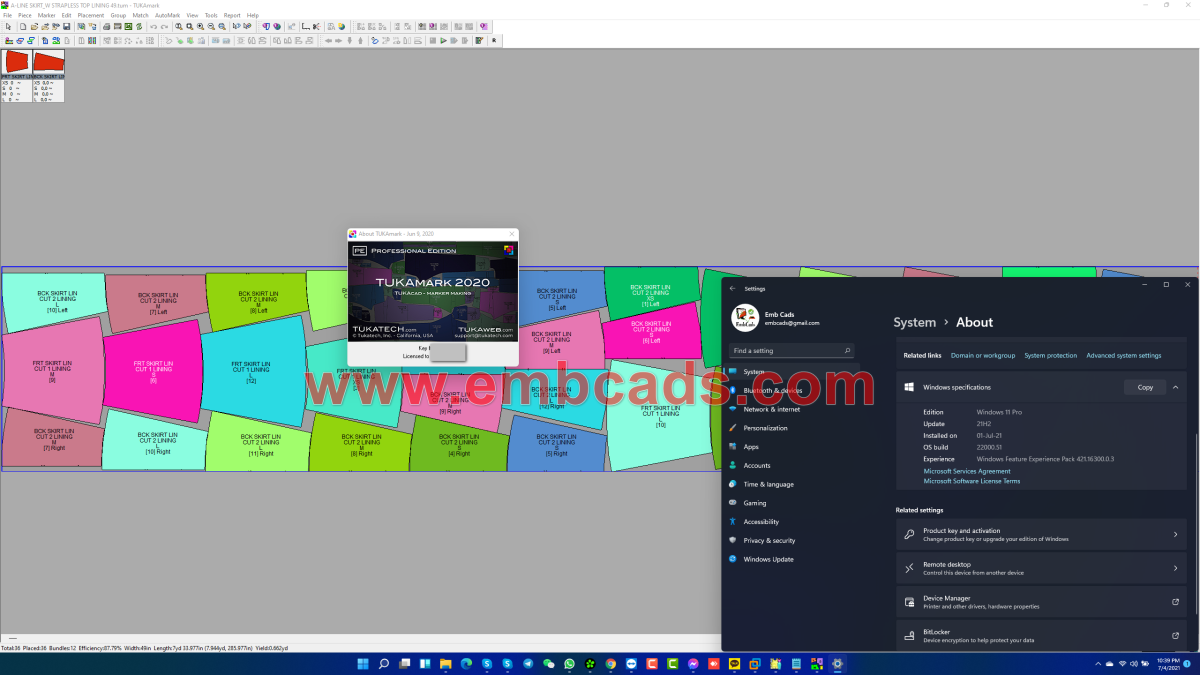Open a marker file using the Open icon
The width and height of the screenshot is (1200, 675).
tap(35, 27)
